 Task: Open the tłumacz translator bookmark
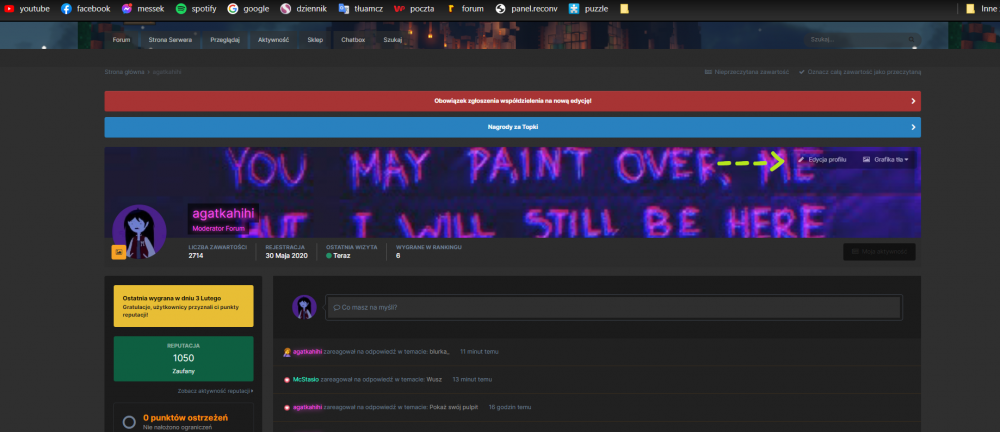(x=360, y=9)
